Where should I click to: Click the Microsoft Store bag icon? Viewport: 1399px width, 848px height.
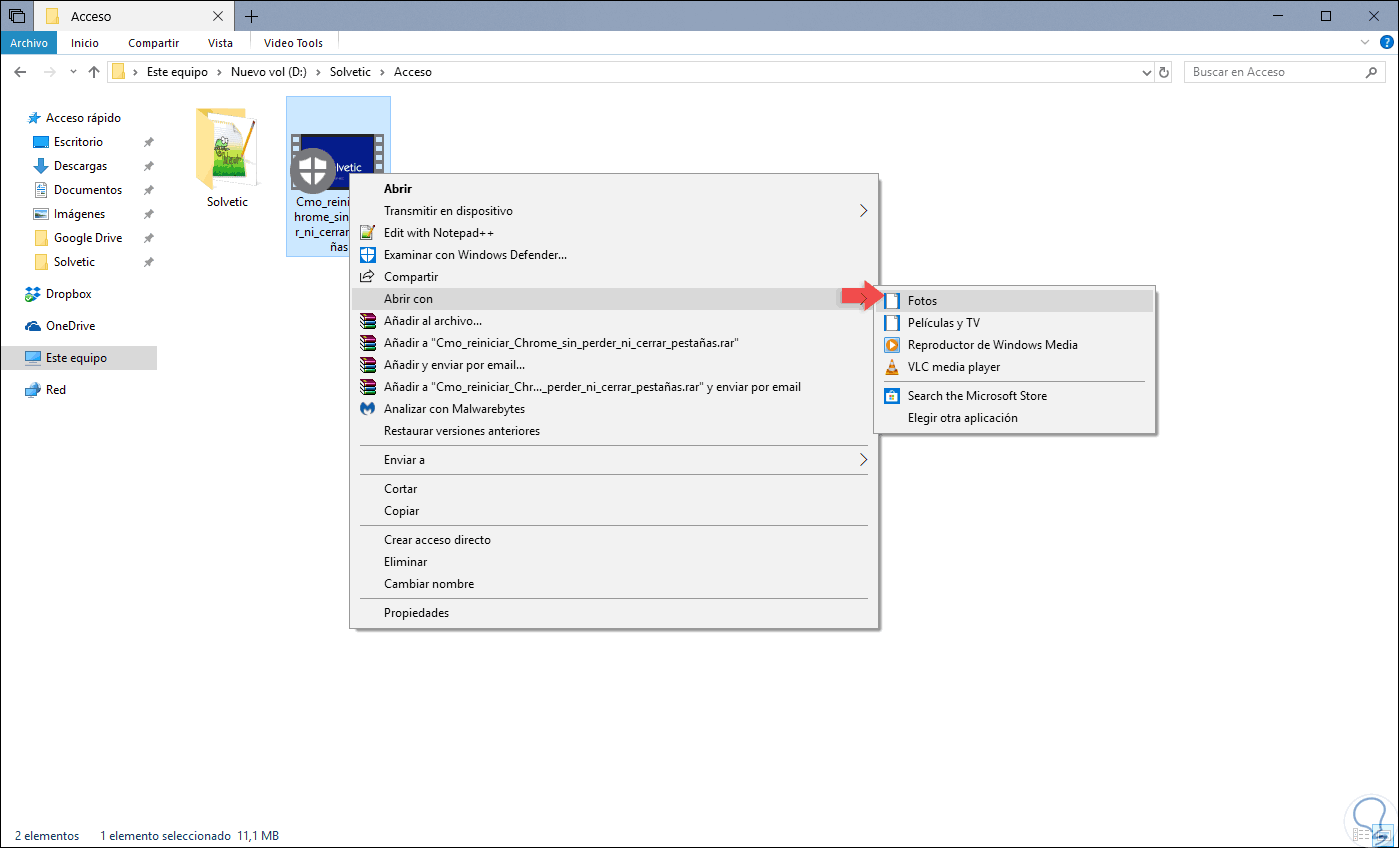891,396
